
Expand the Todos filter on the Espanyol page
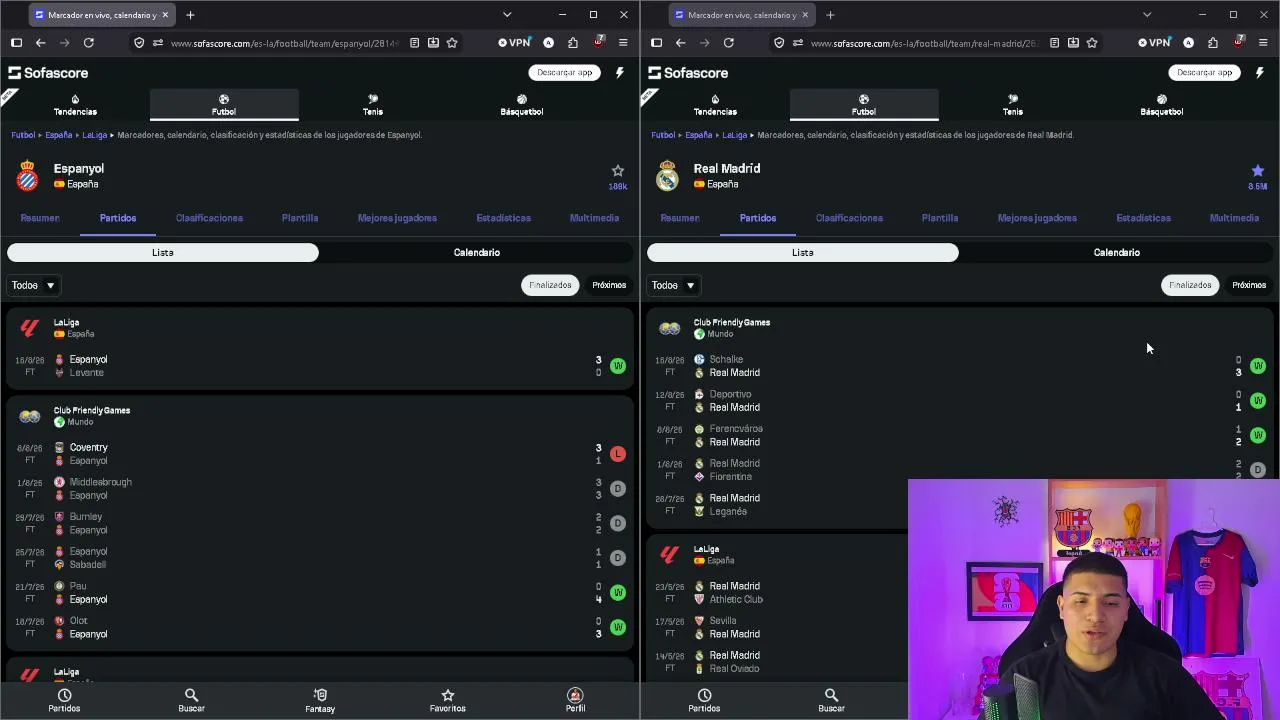tap(33, 285)
